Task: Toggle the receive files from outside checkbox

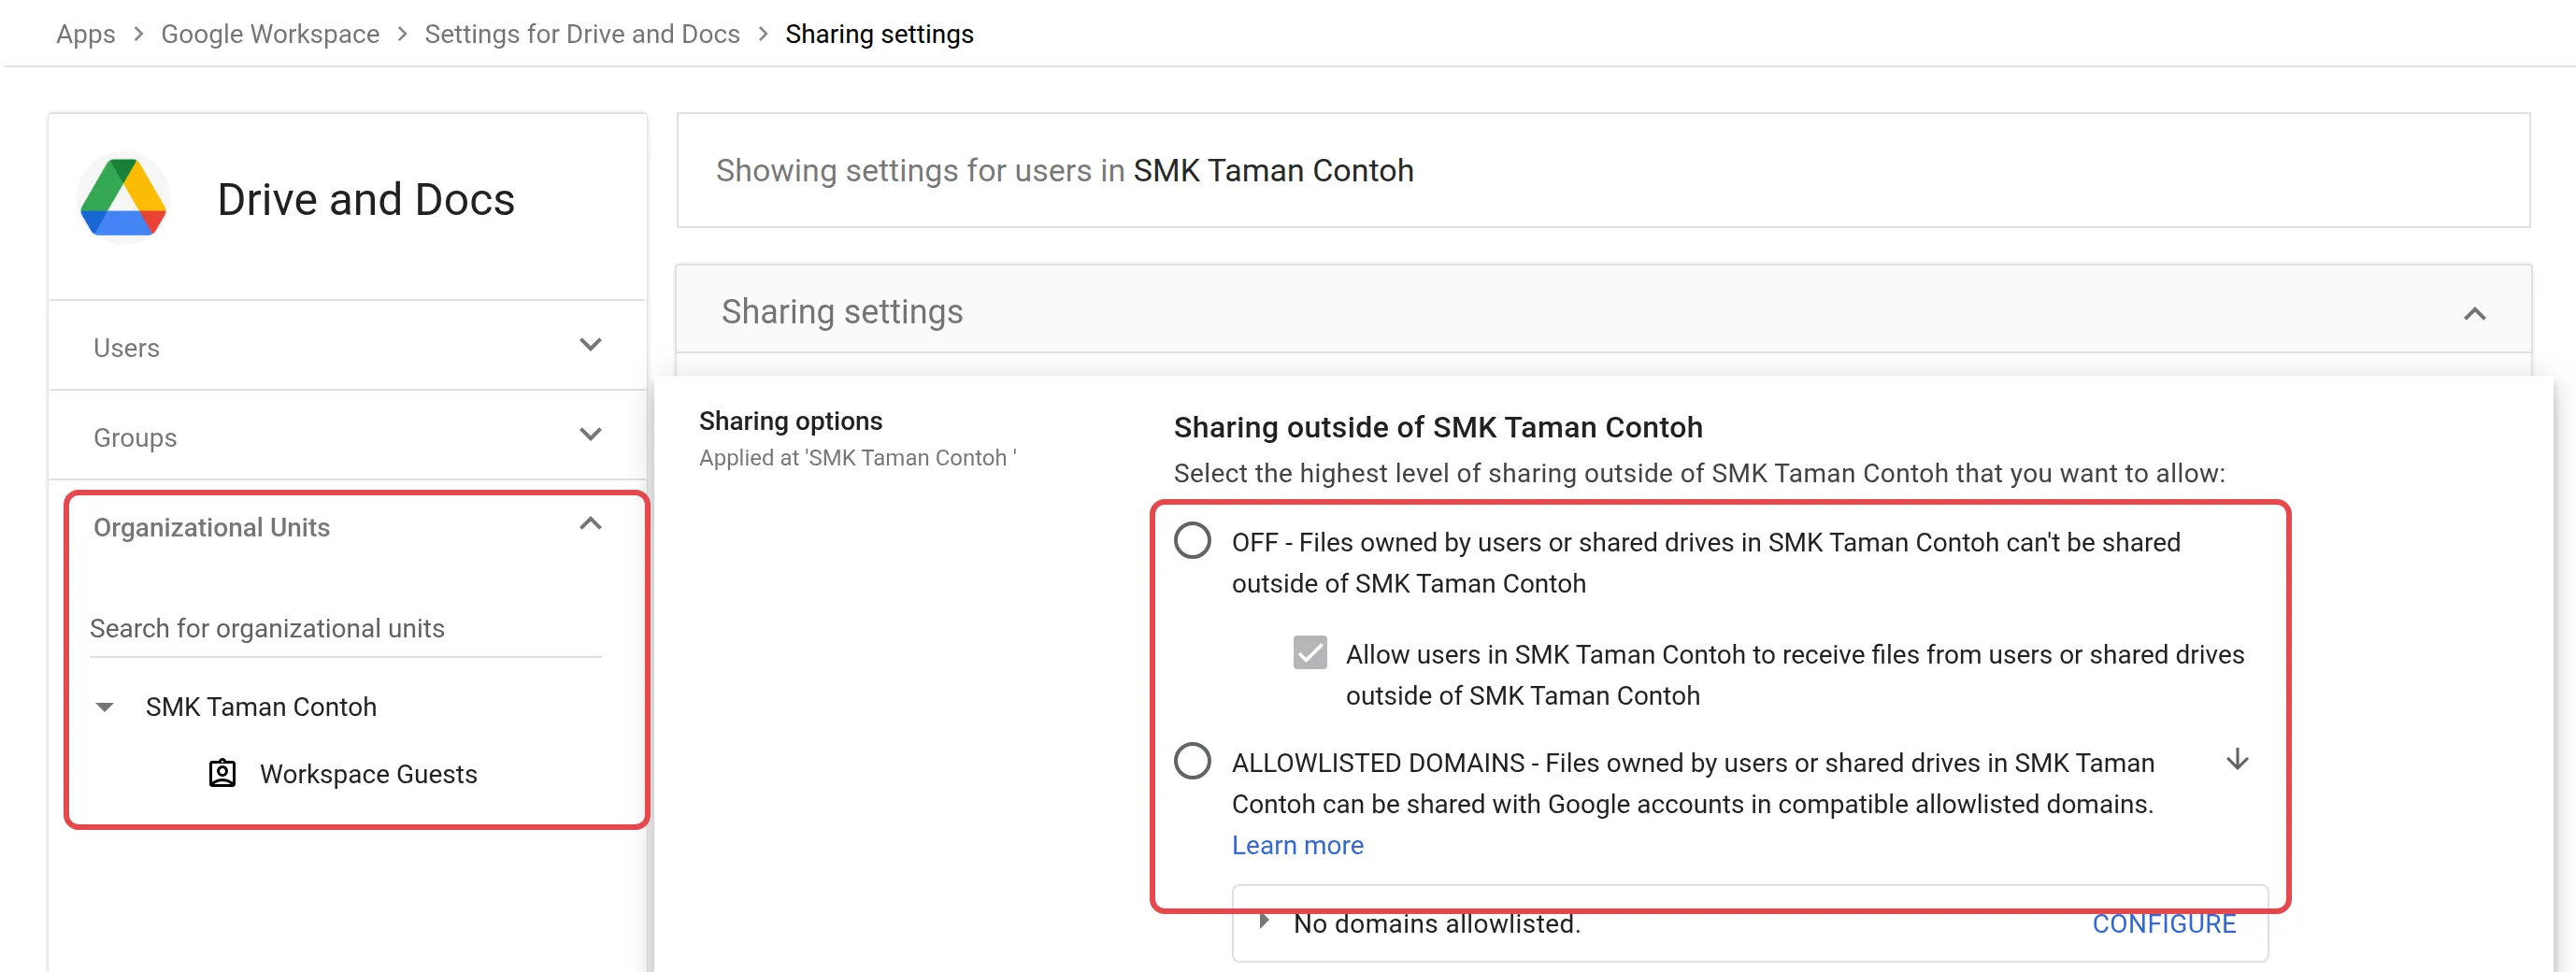Action: click(1309, 653)
